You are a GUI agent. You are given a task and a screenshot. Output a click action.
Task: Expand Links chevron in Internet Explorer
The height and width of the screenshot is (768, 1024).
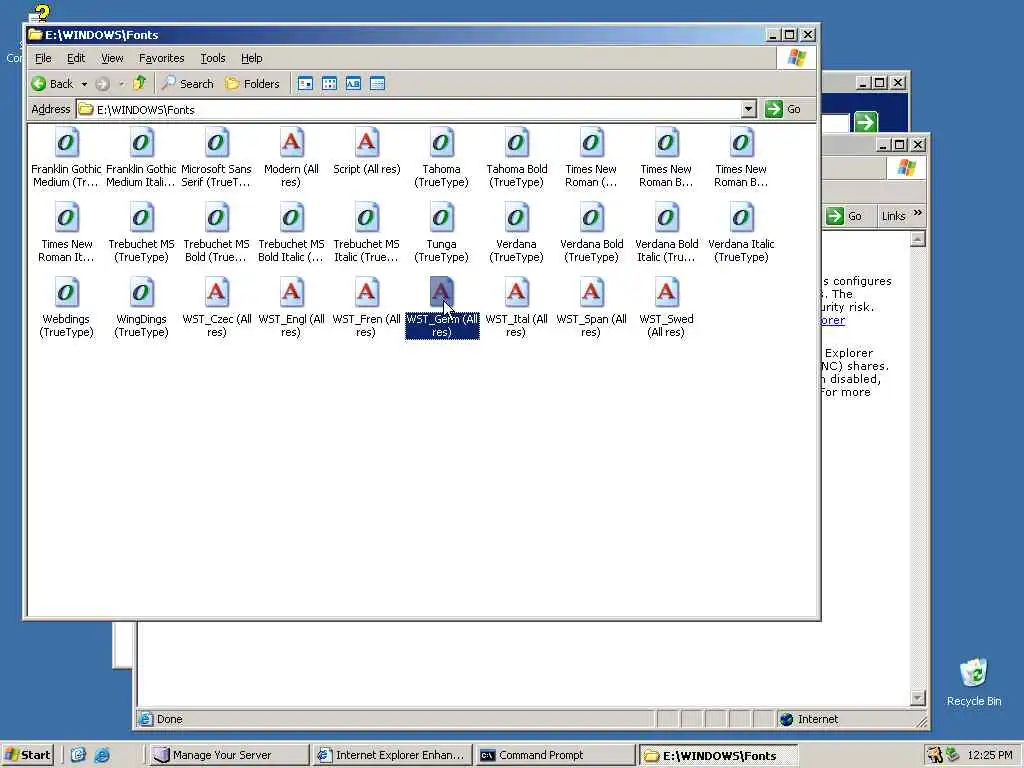(918, 213)
